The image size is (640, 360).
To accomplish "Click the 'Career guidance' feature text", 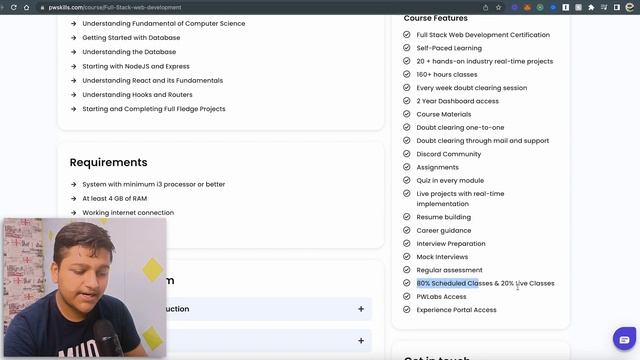I will point(444,230).
